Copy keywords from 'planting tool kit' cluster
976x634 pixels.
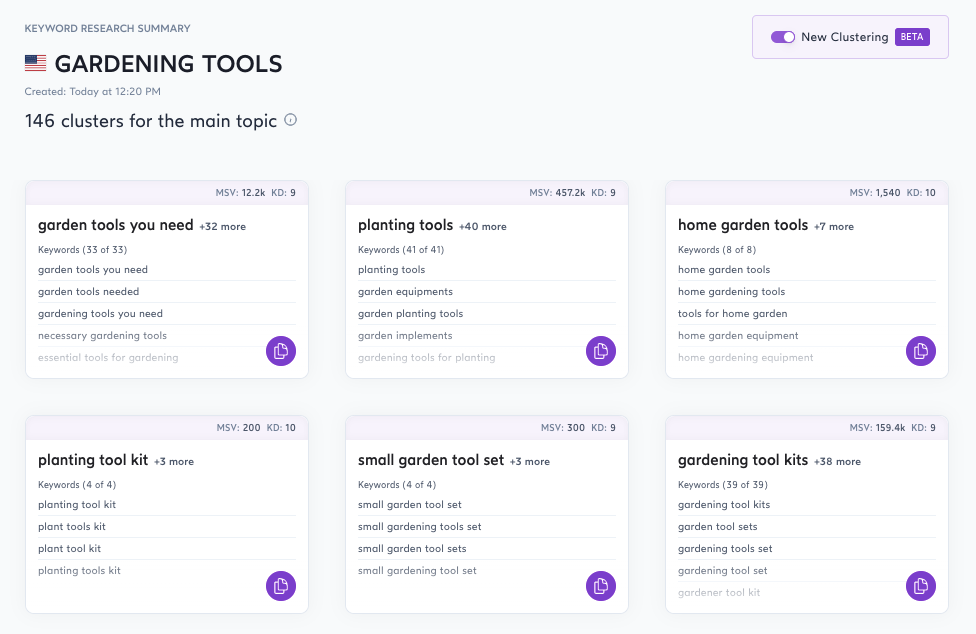point(281,586)
